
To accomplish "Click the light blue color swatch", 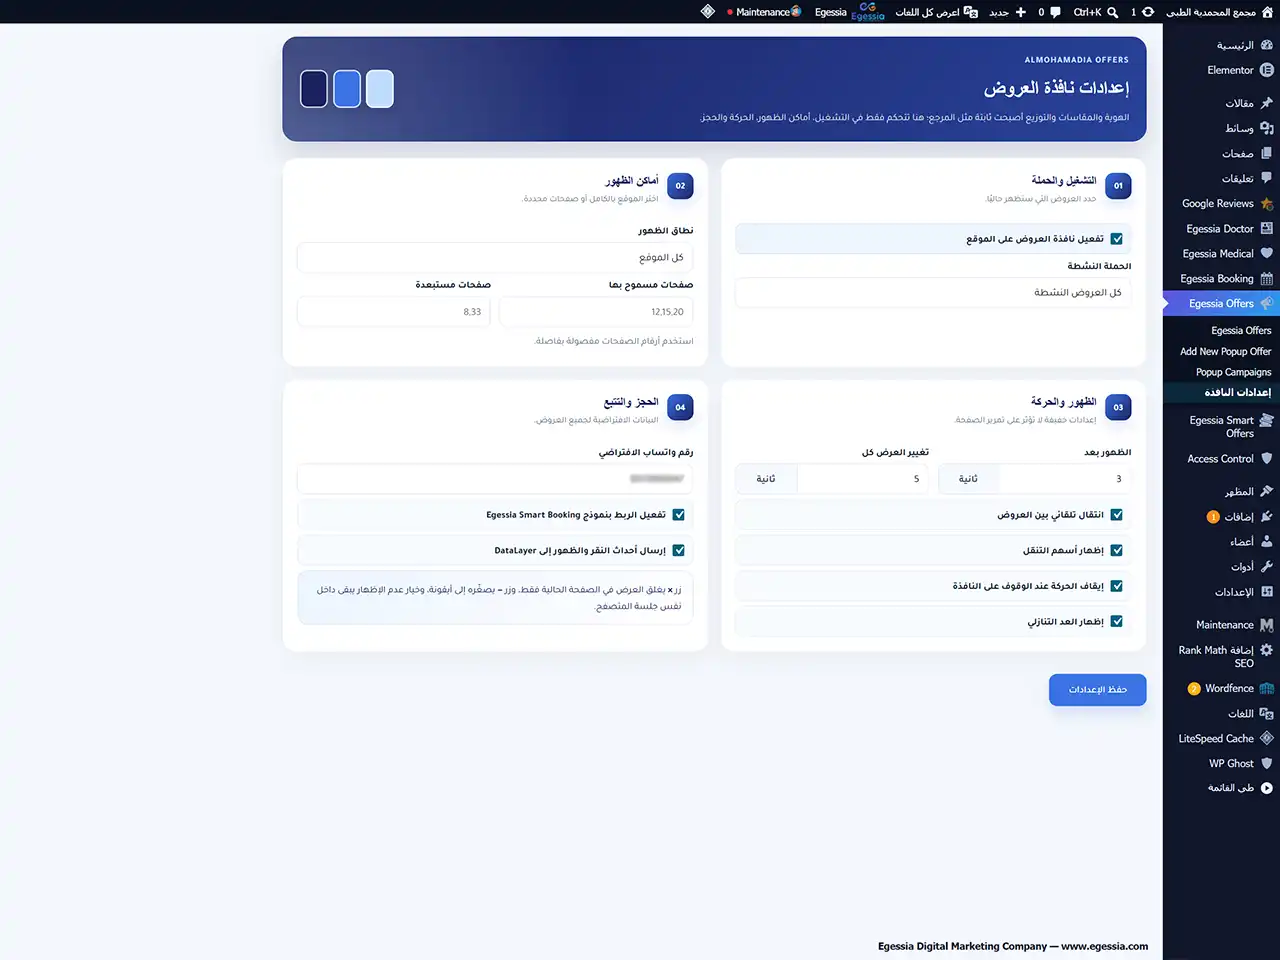I will (380, 89).
